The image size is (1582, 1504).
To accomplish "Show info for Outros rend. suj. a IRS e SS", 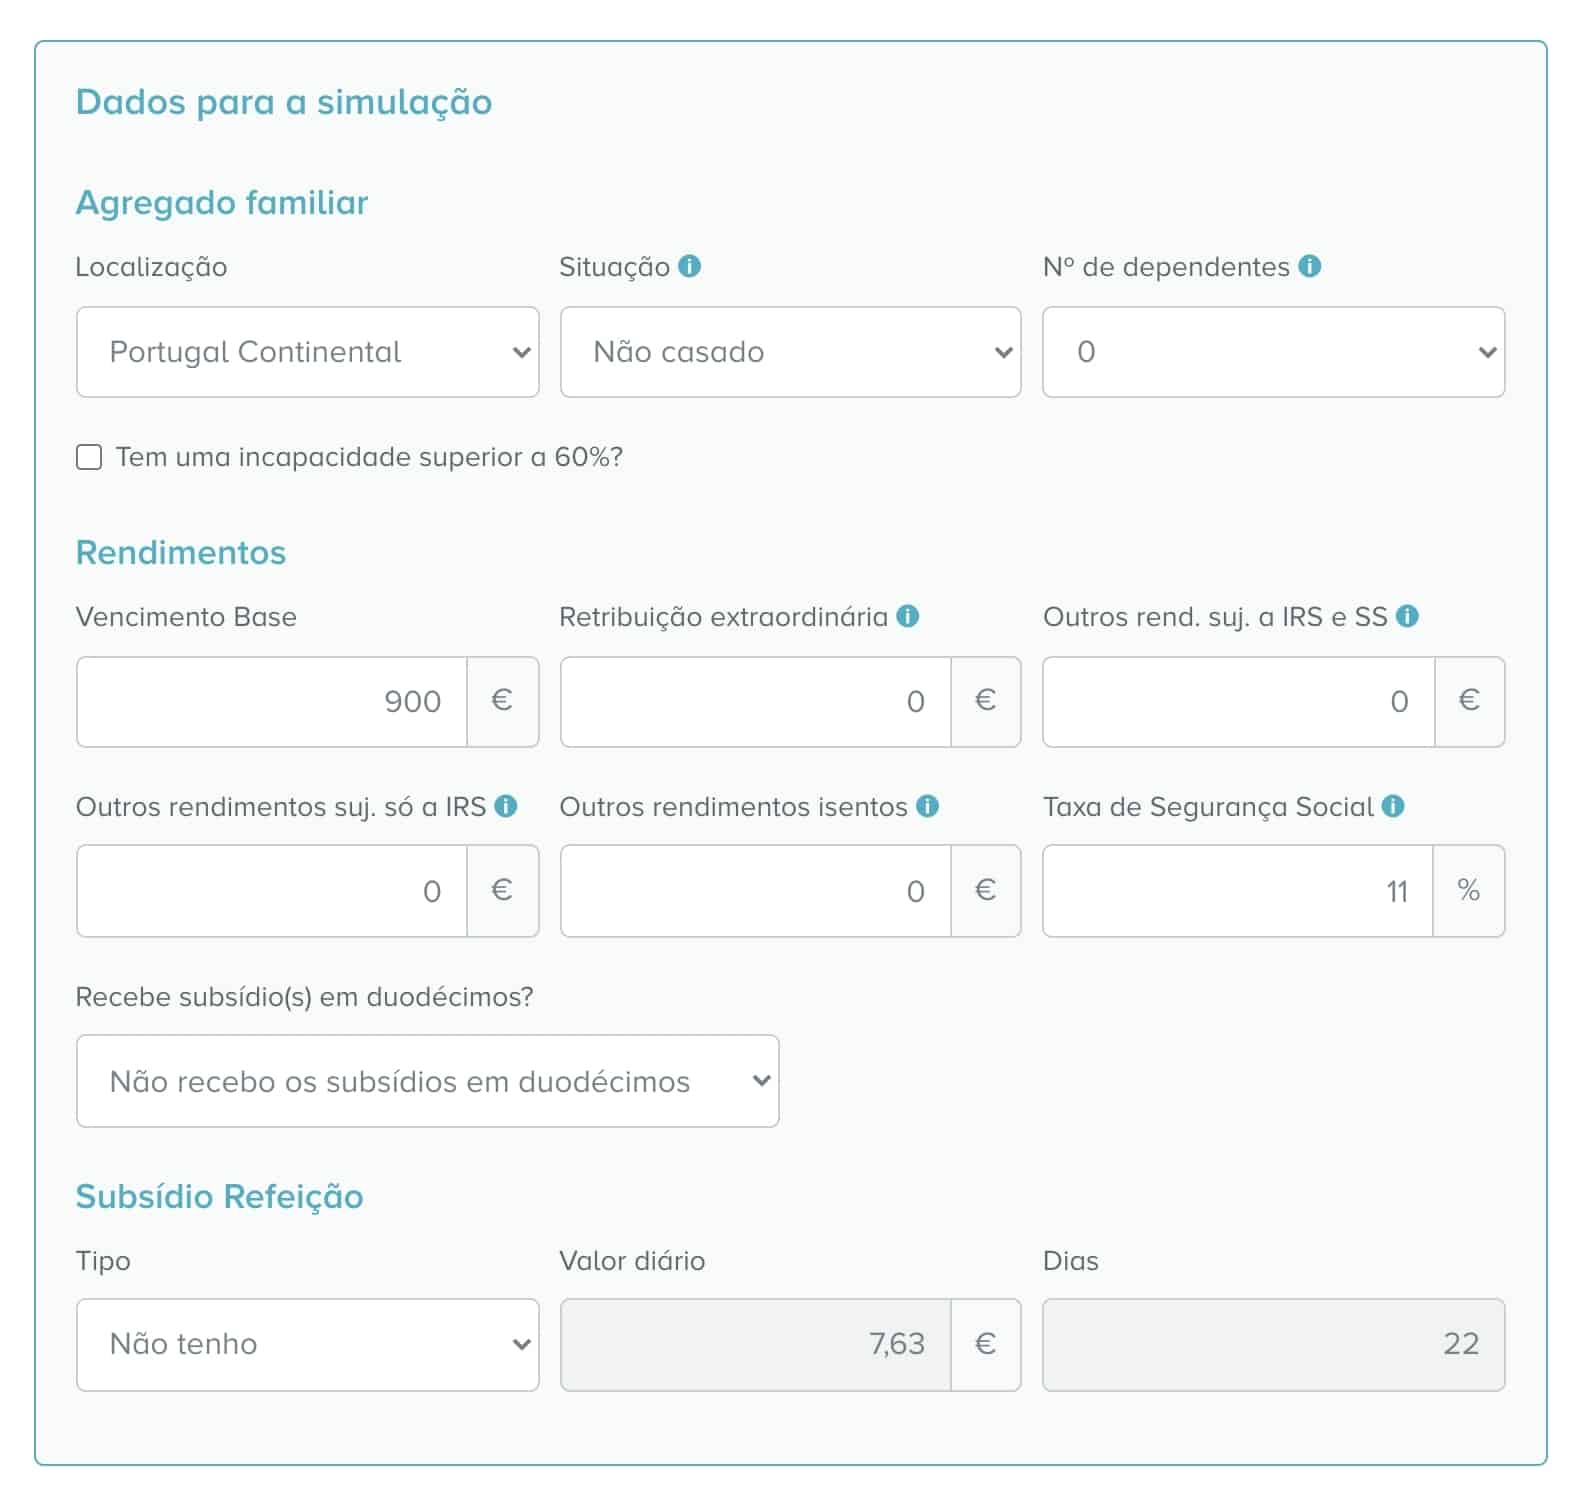I will pos(1407,616).
